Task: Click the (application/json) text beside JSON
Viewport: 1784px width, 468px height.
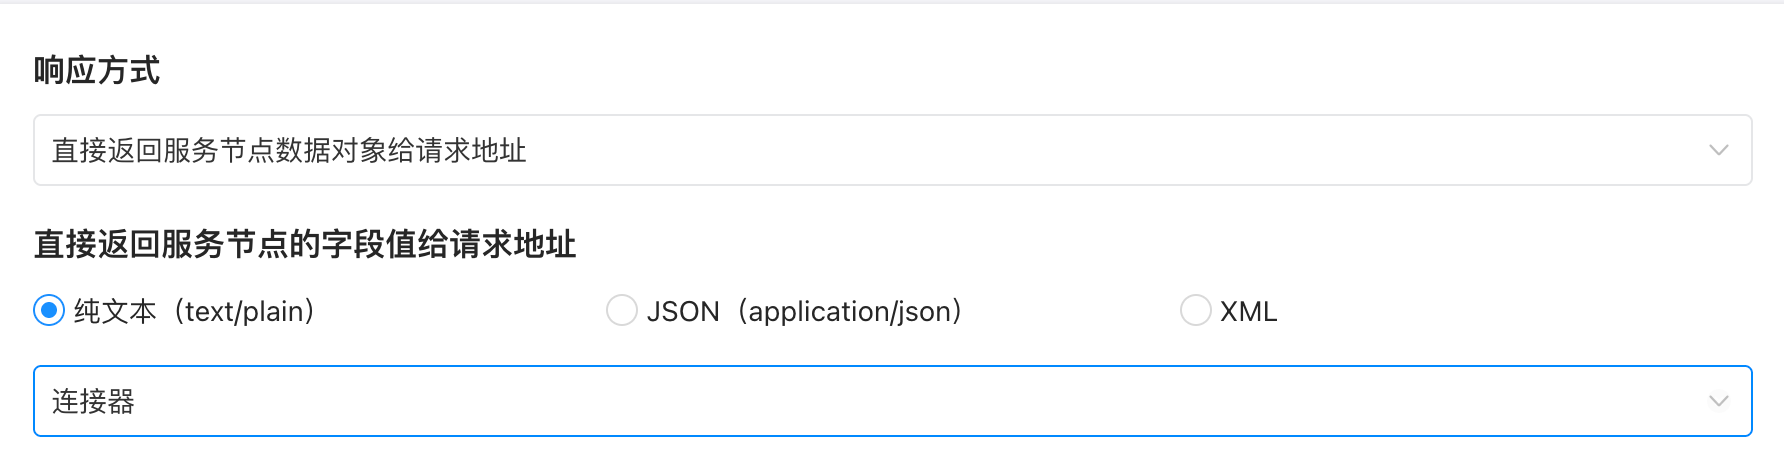Action: 850,312
